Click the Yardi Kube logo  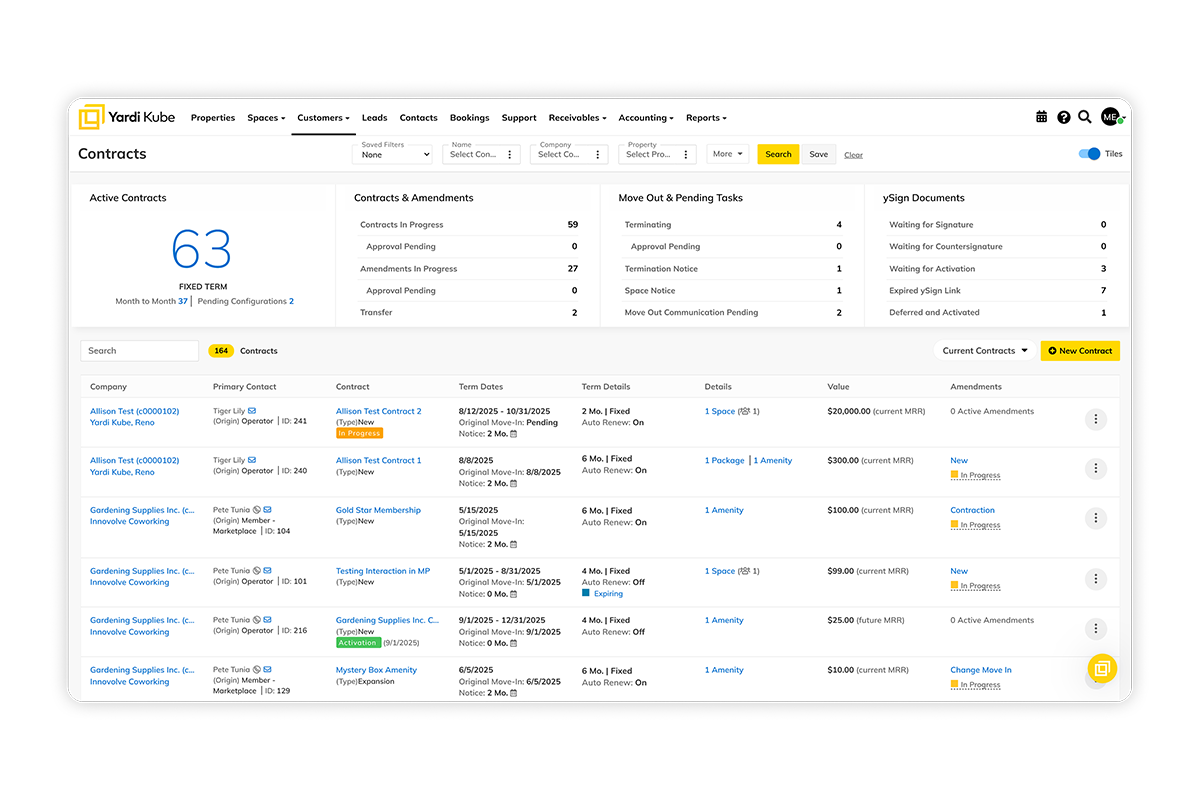(127, 117)
